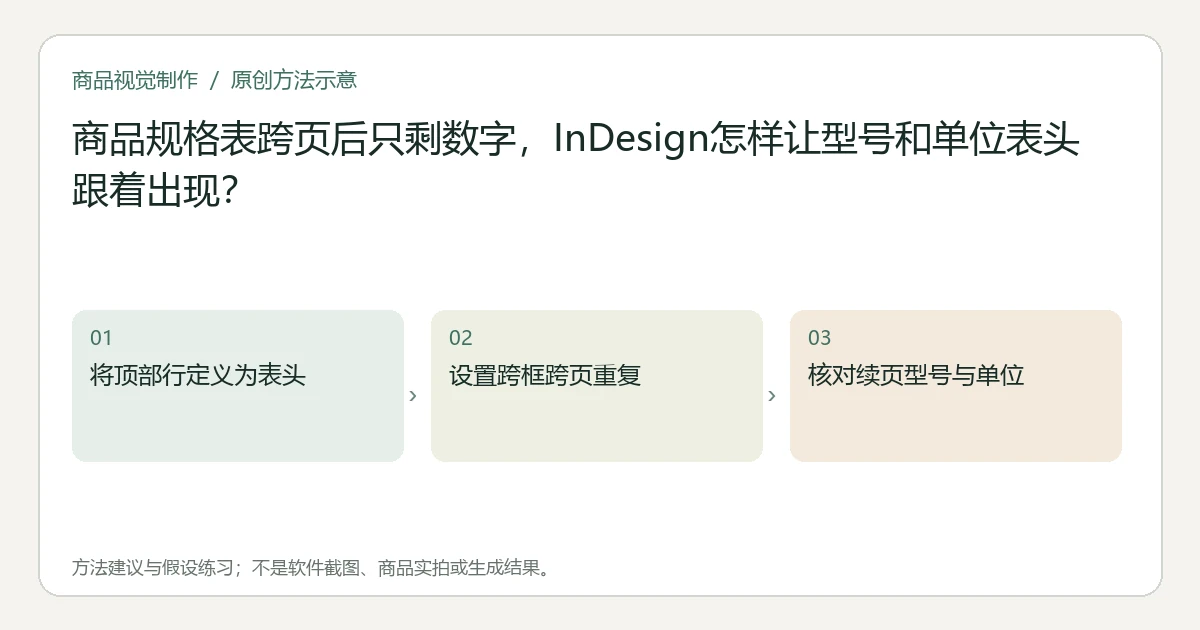The width and height of the screenshot is (1200, 630).
Task: Click the 商品视觉制作 breadcrumb
Action: click(x=135, y=80)
